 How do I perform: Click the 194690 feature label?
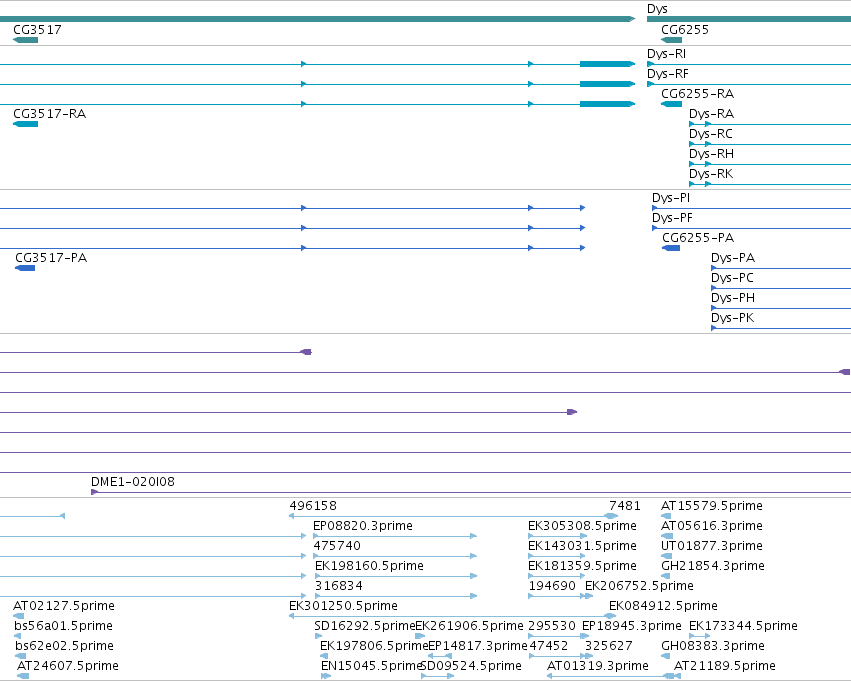[552, 586]
